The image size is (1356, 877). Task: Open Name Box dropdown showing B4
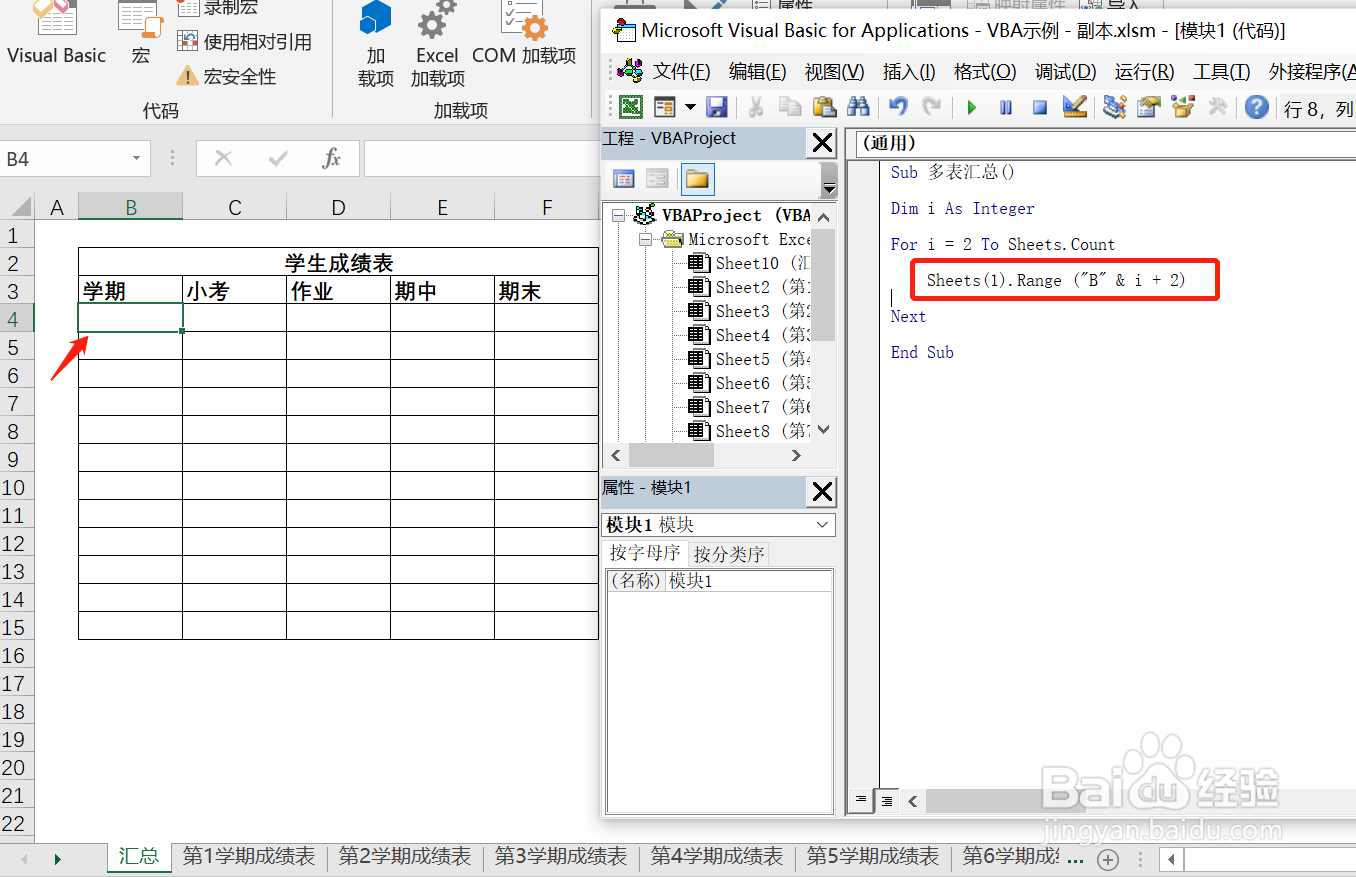pos(136,159)
